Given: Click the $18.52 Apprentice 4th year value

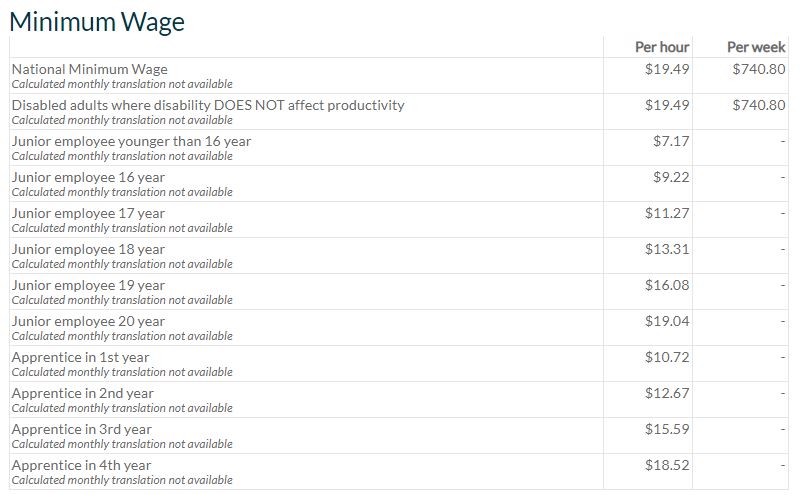Looking at the screenshot, I should click(667, 465).
